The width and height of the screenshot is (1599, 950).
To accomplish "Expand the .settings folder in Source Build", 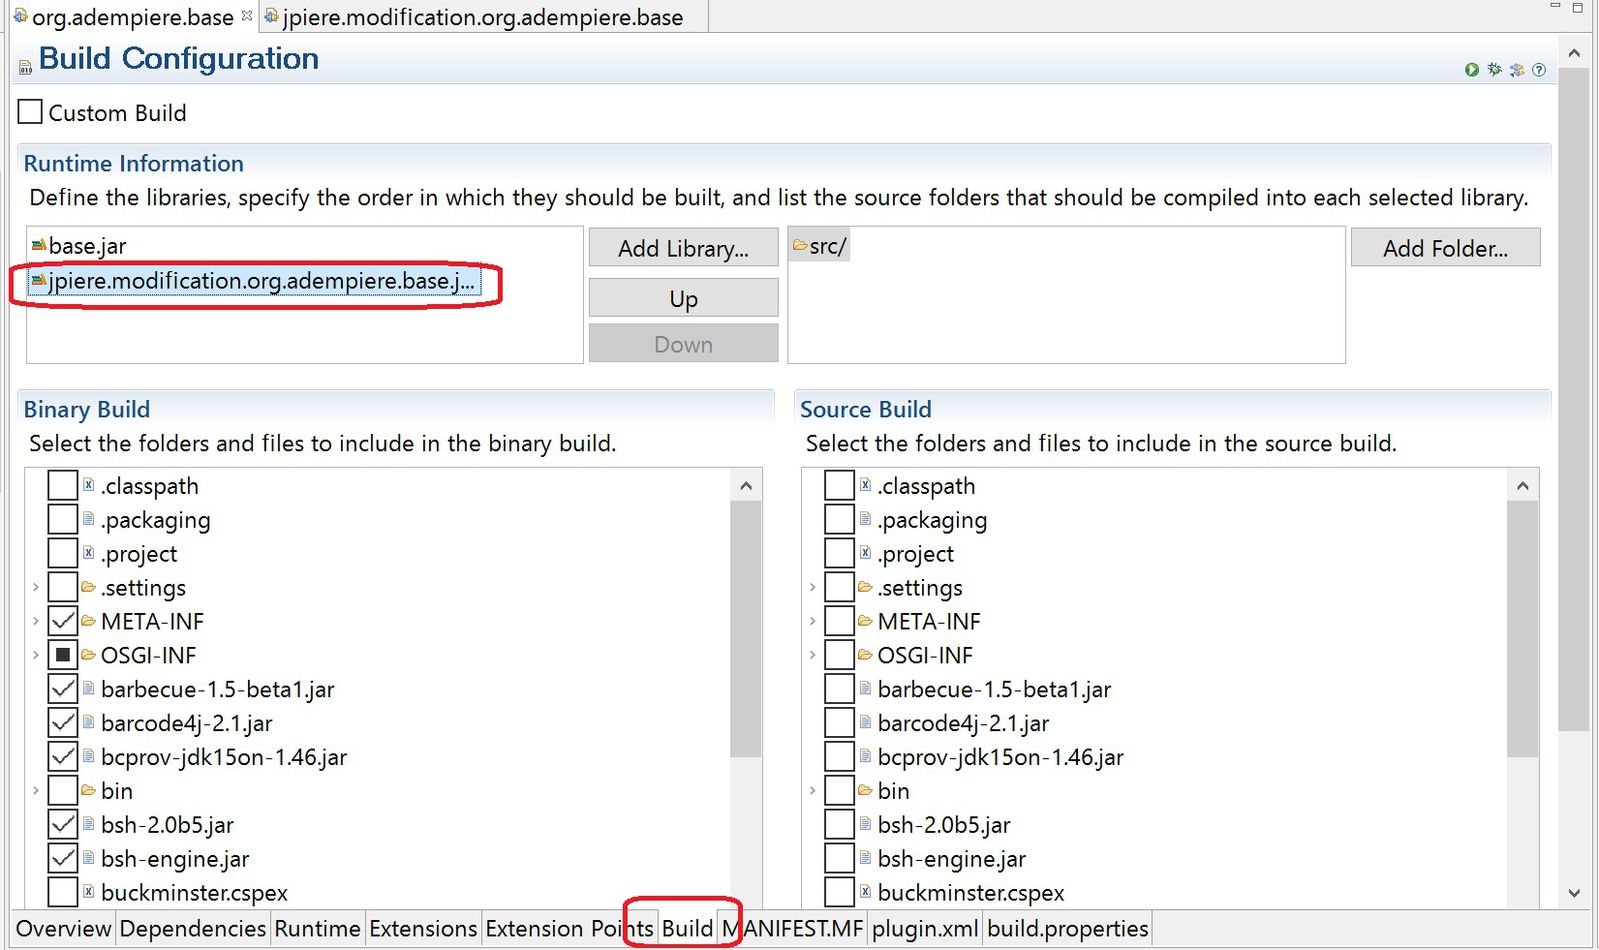I will pyautogui.click(x=812, y=588).
